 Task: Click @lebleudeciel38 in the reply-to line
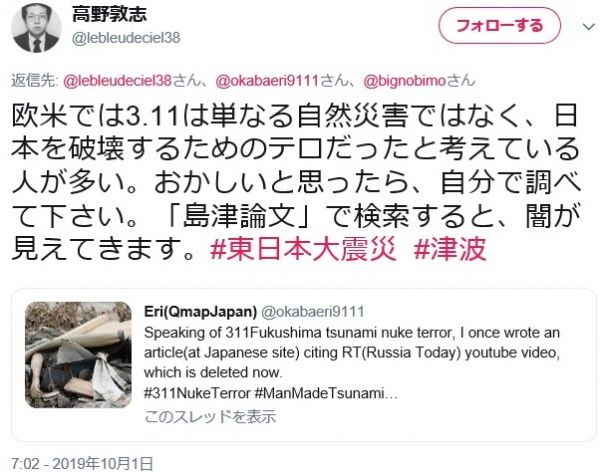tap(117, 81)
